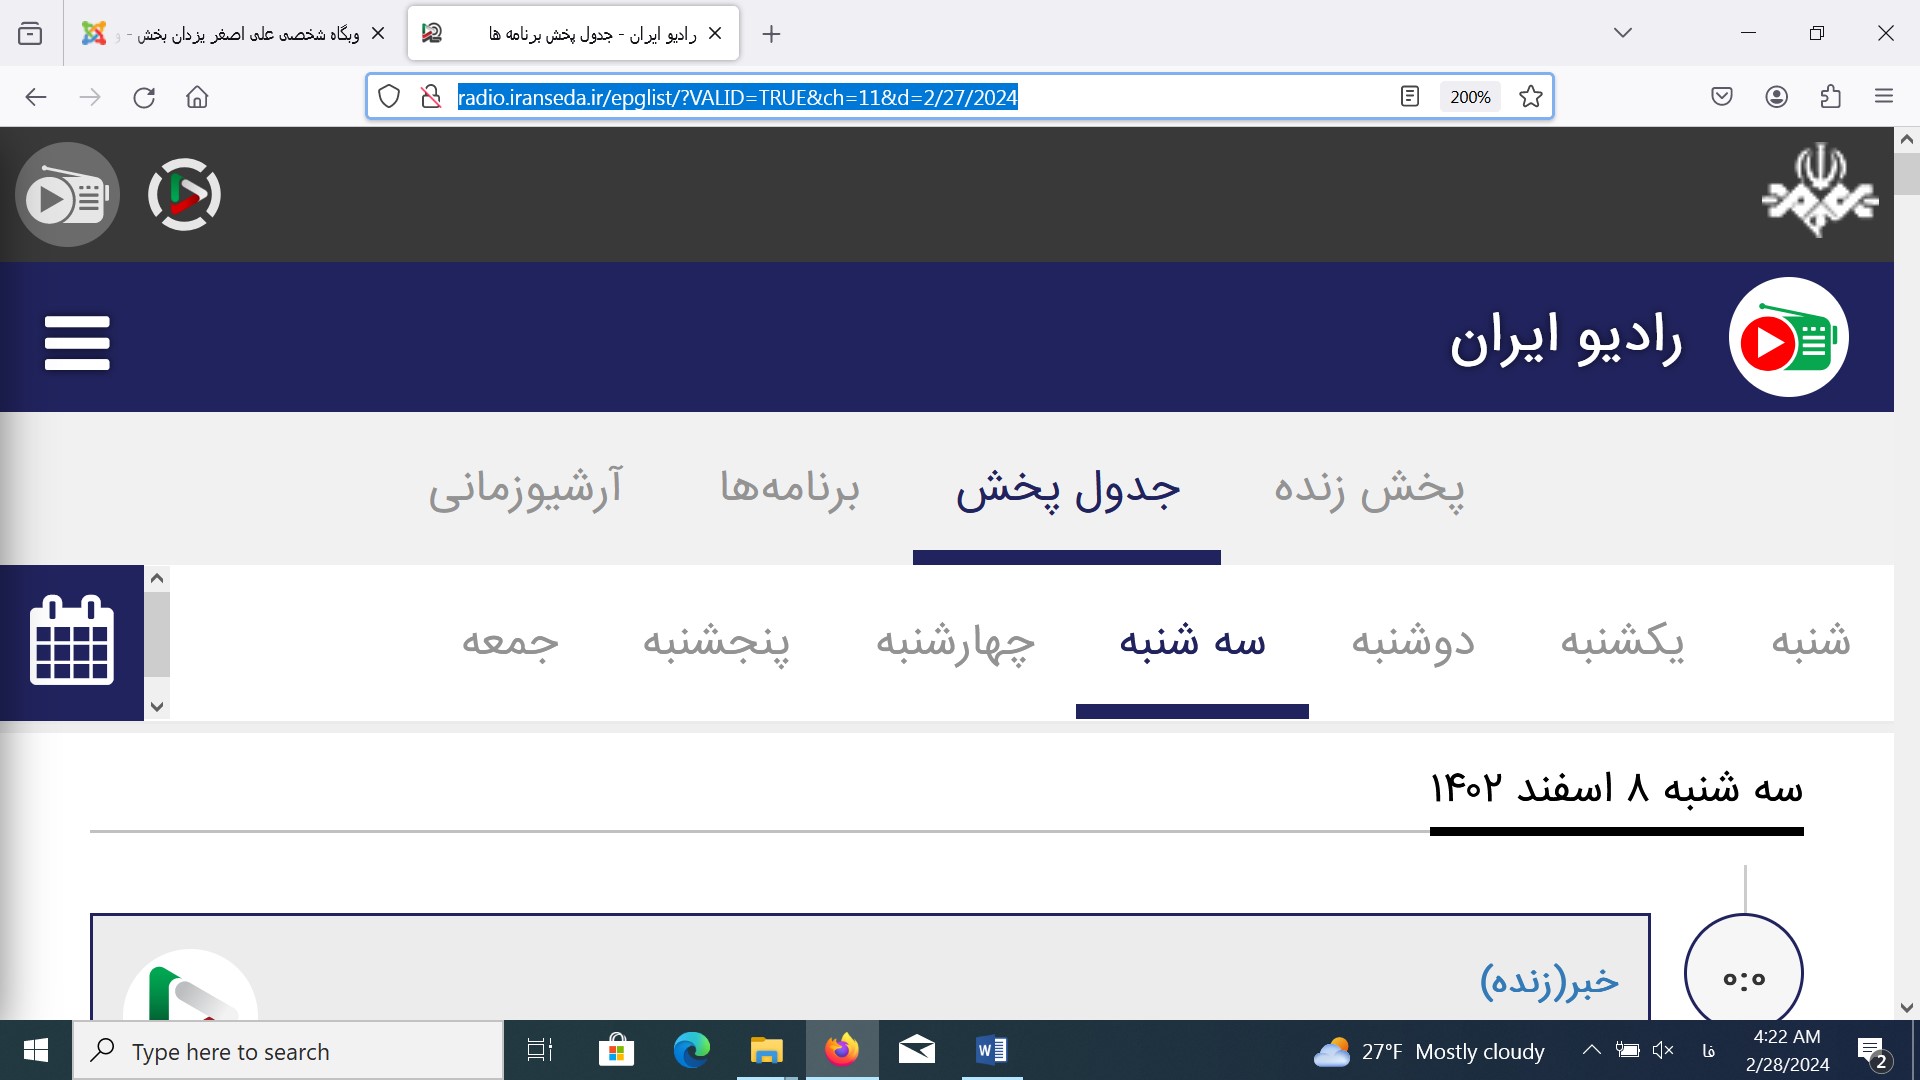Toggle Reader View in address bar
The width and height of the screenshot is (1920, 1080).
click(x=1409, y=97)
